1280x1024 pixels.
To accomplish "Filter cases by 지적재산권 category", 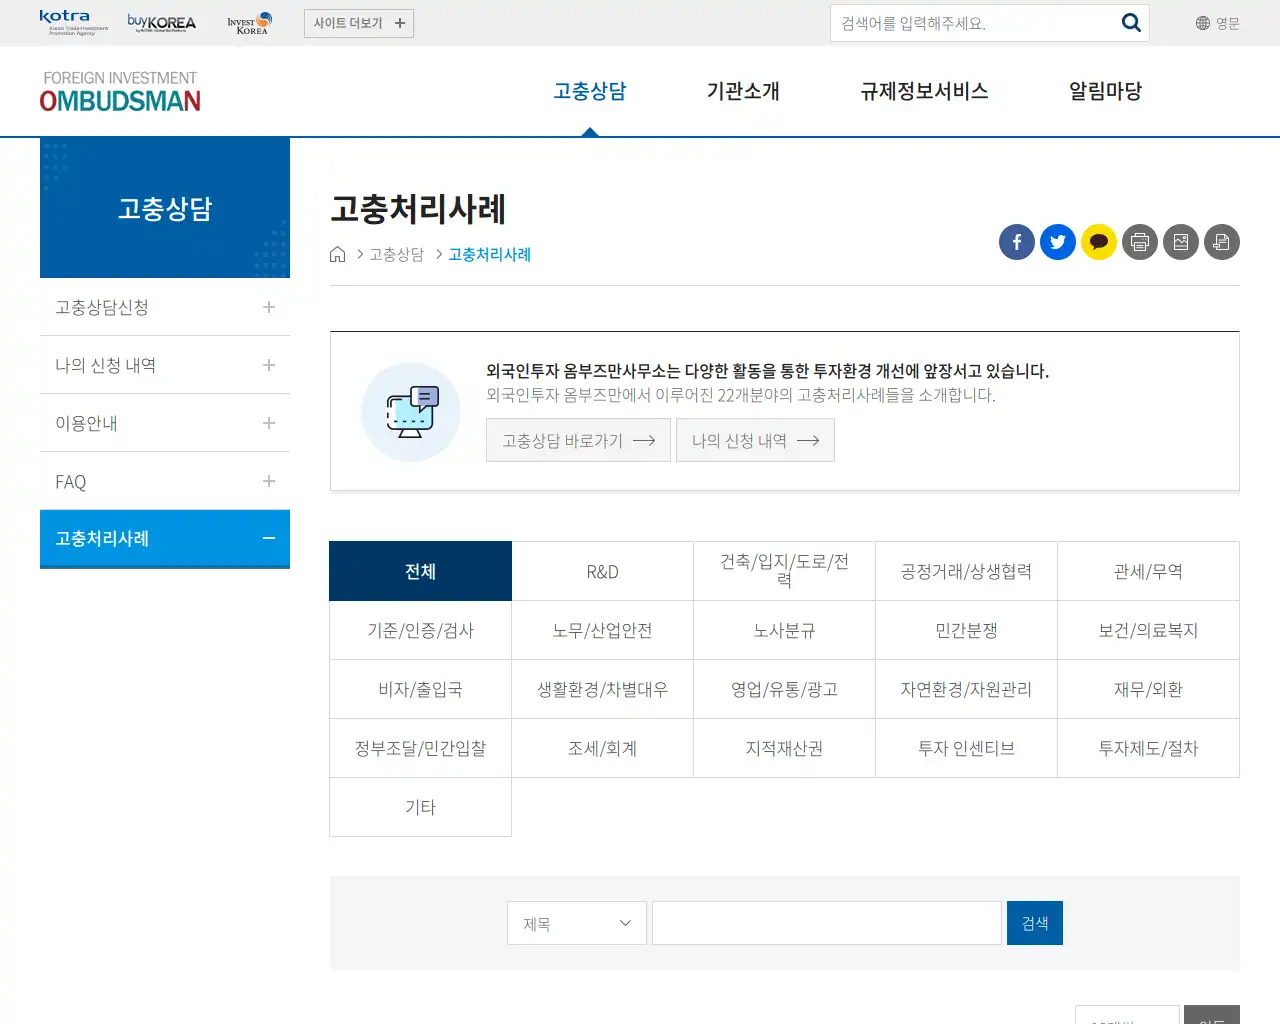I will click(784, 748).
